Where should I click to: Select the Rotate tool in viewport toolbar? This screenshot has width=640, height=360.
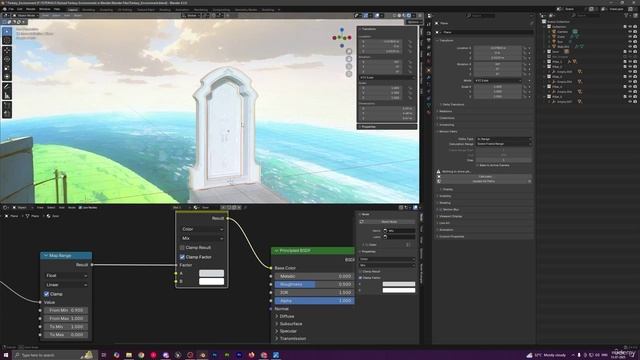(x=7, y=59)
